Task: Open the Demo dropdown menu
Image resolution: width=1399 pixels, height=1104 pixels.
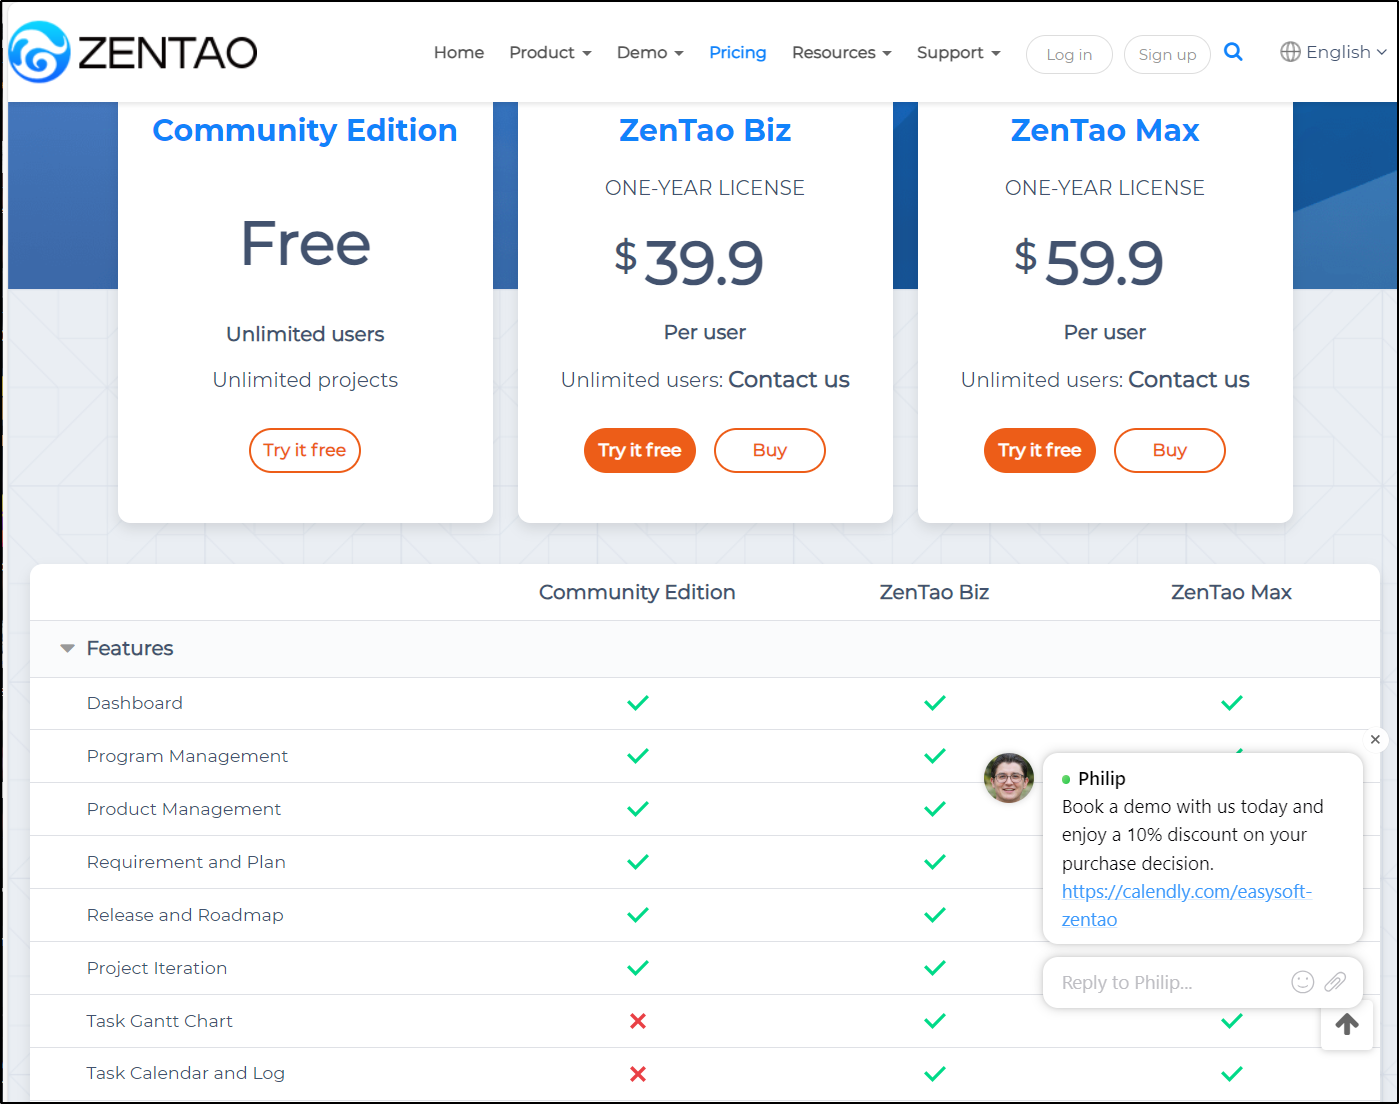Action: (x=650, y=52)
